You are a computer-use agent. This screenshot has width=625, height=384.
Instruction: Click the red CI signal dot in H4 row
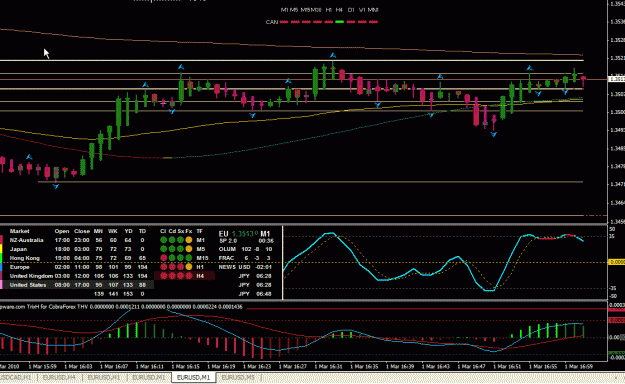click(x=163, y=276)
